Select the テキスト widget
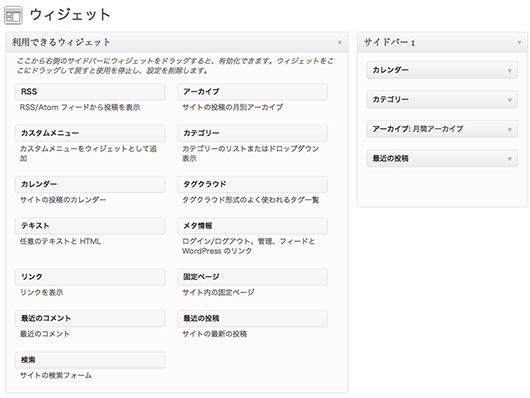The width and height of the screenshot is (530, 398). click(90, 226)
